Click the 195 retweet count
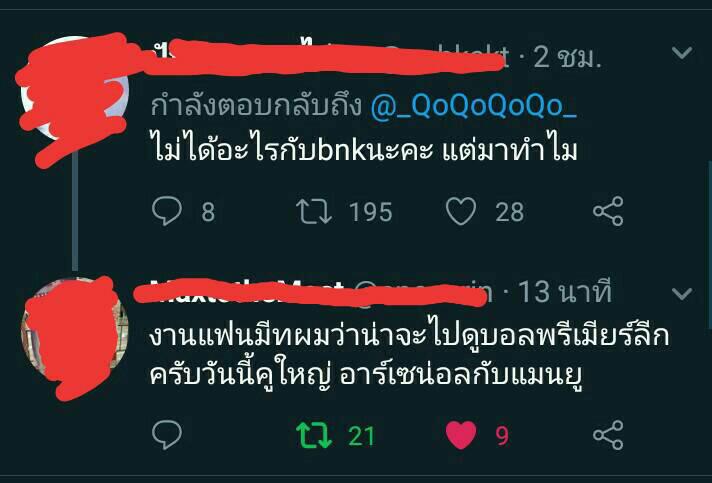The height and width of the screenshot is (483, 712). 371,212
